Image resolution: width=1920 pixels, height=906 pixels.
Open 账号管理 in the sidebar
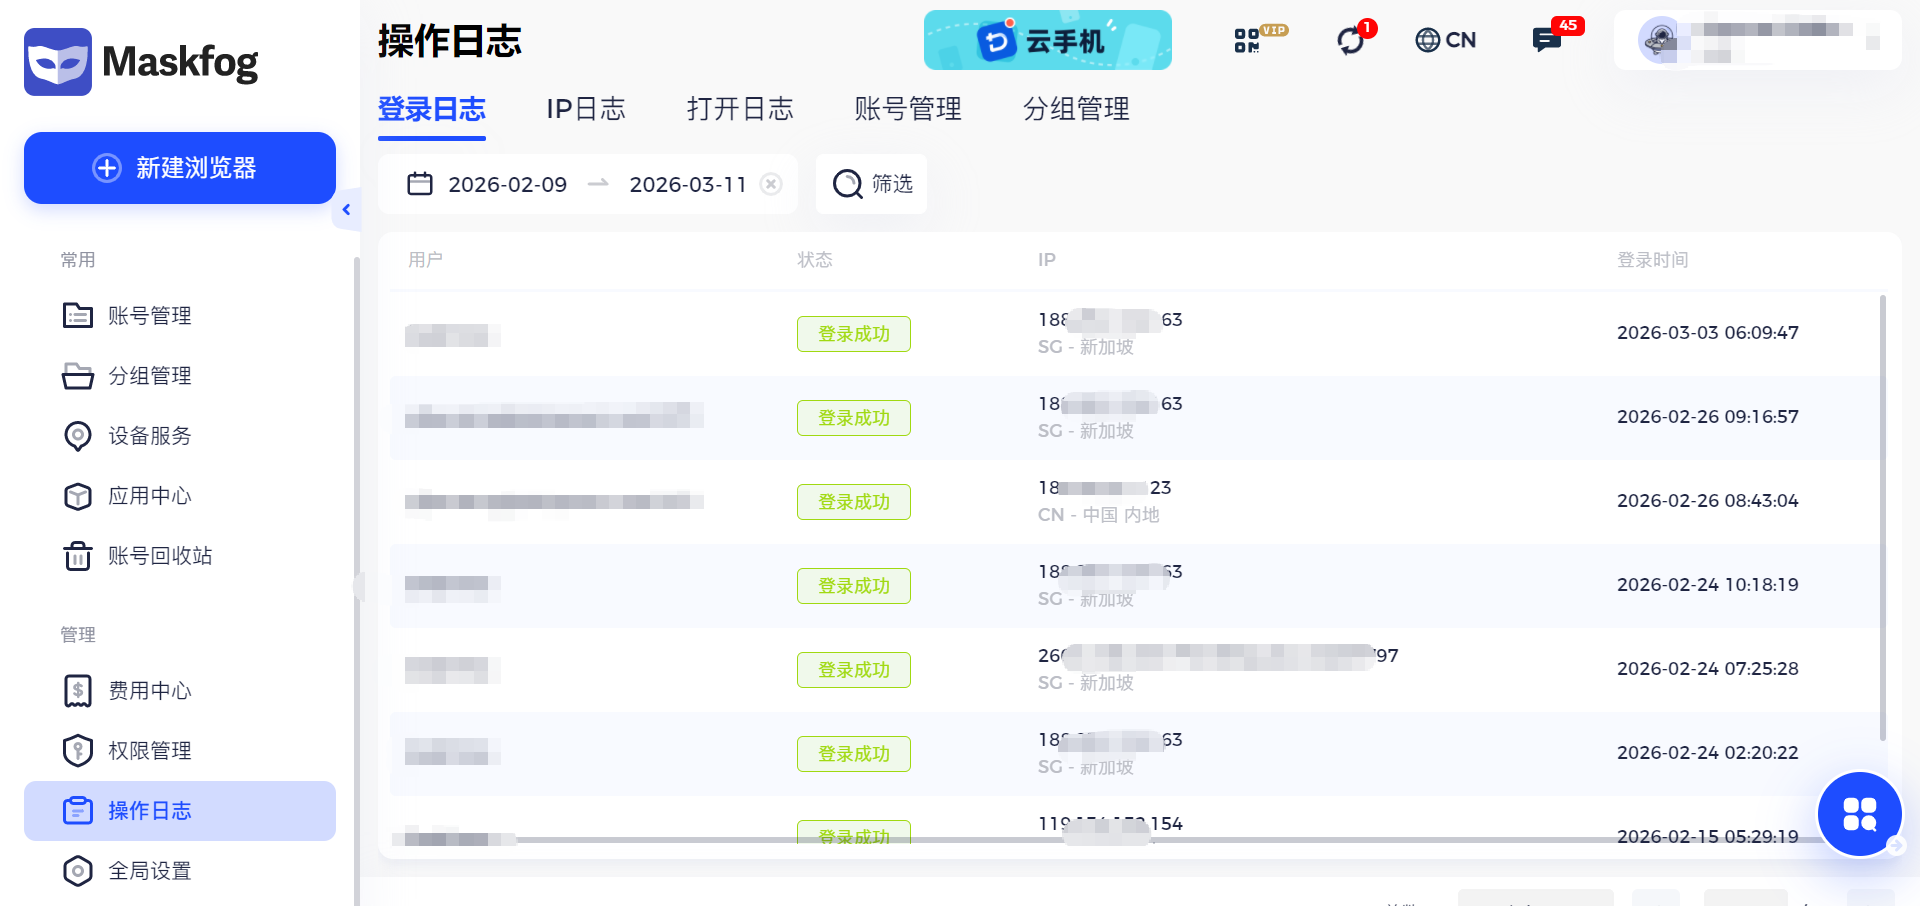150,316
